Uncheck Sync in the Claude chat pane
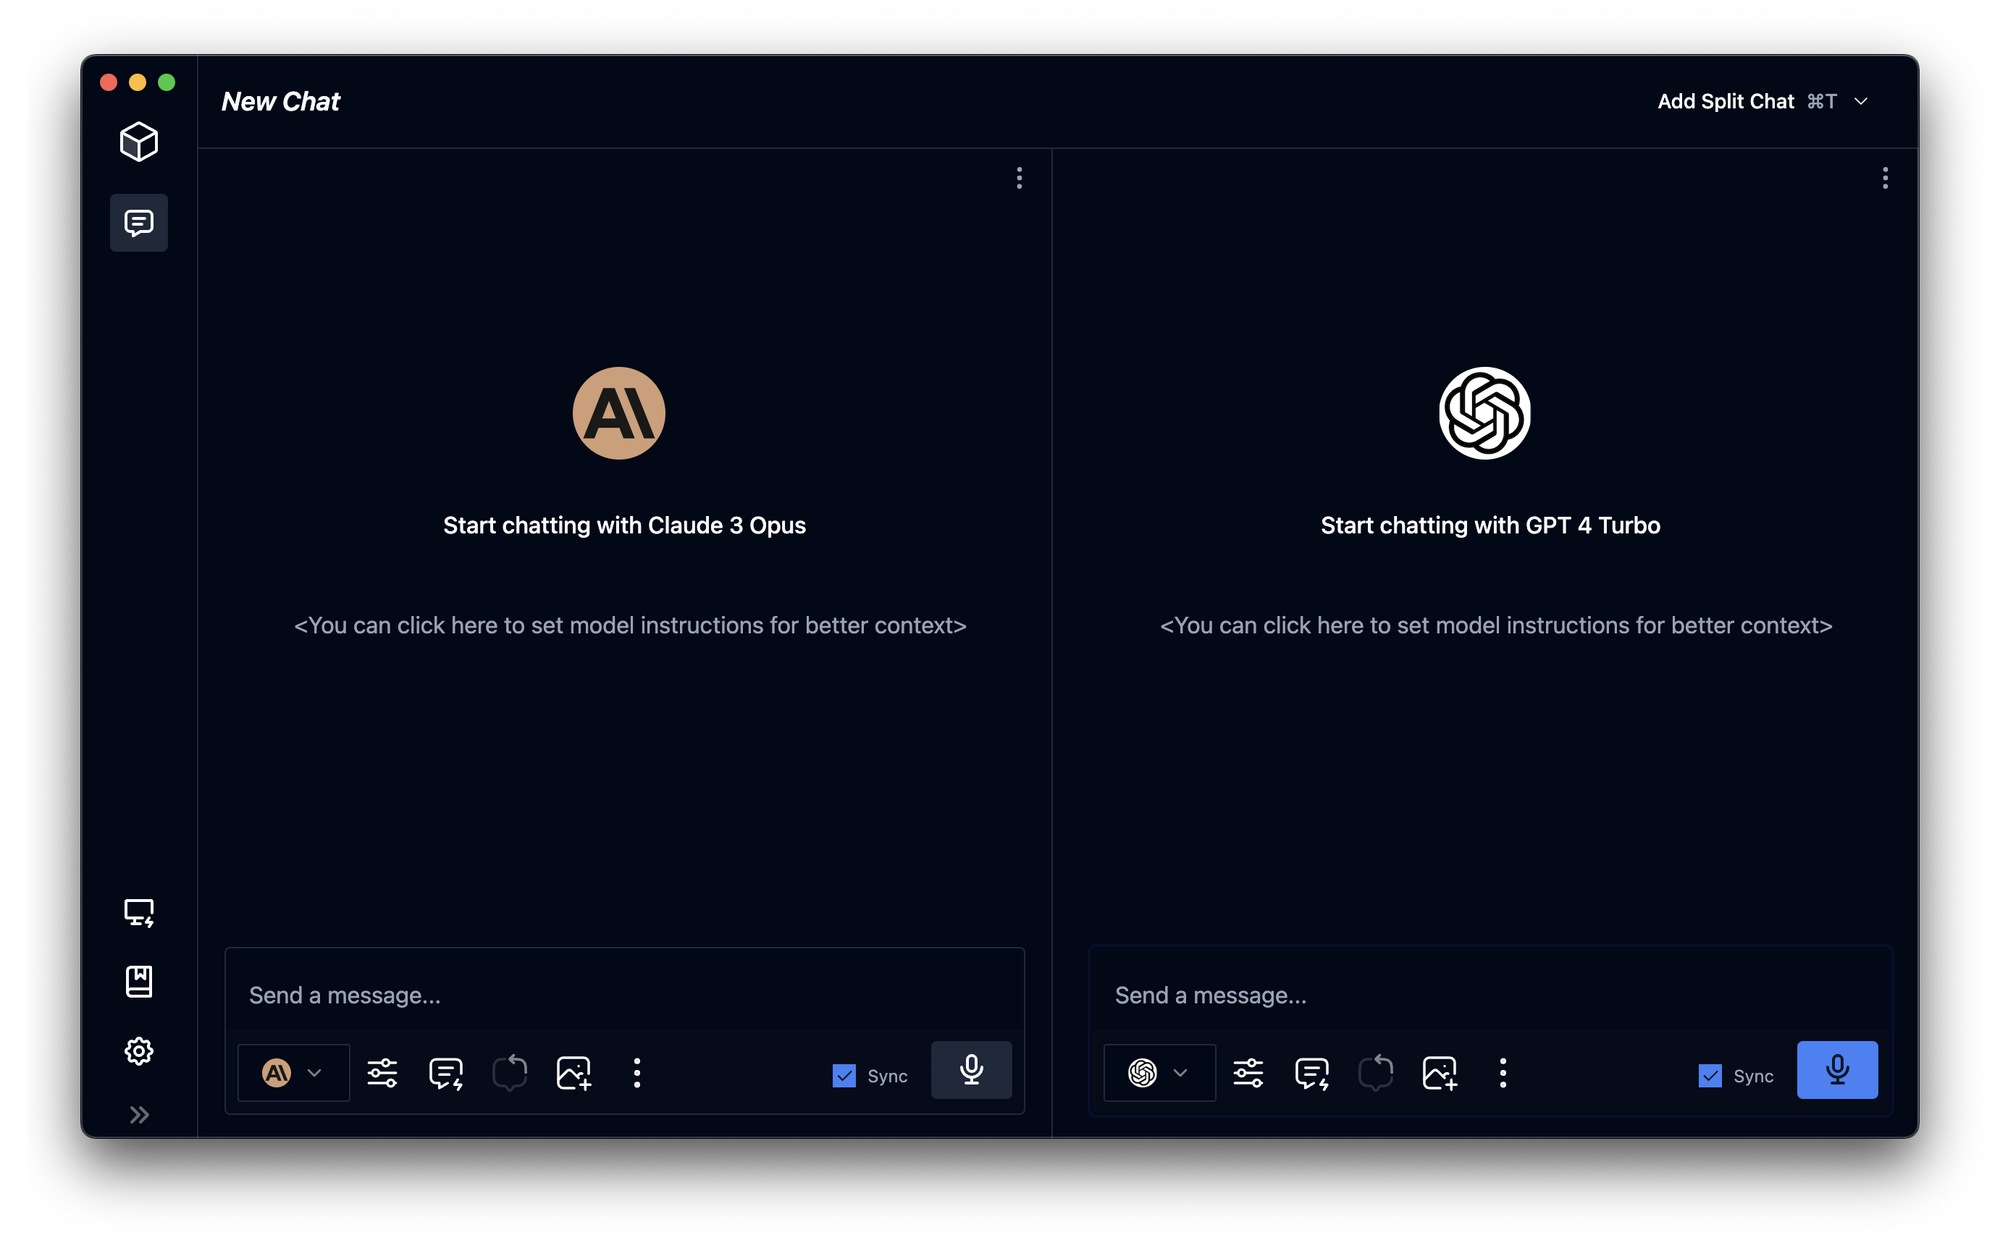 pyautogui.click(x=844, y=1076)
